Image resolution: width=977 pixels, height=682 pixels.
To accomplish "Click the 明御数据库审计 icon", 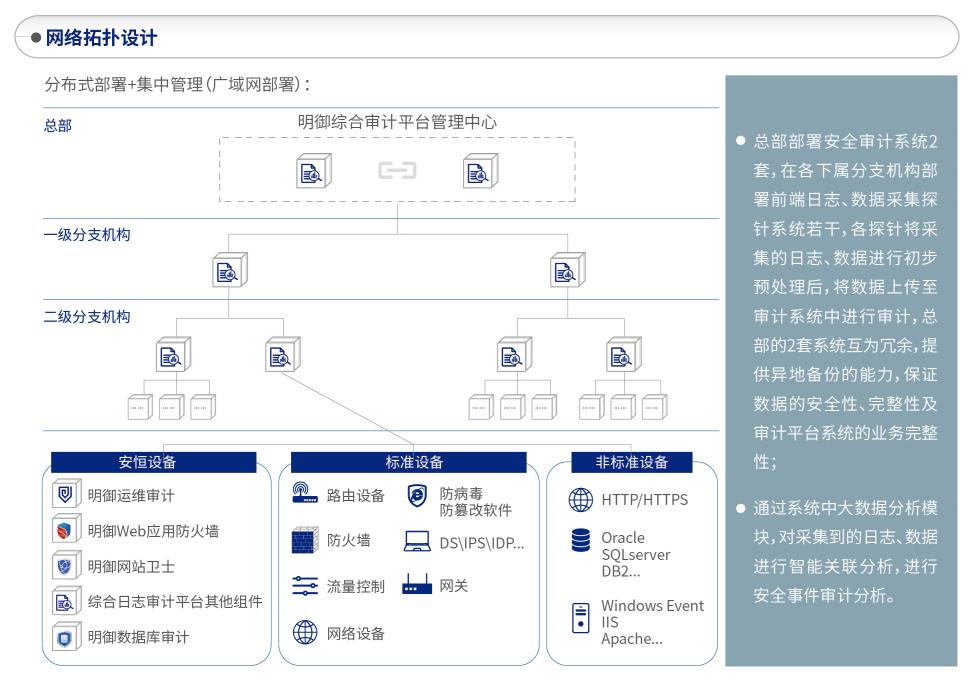I will (66, 637).
